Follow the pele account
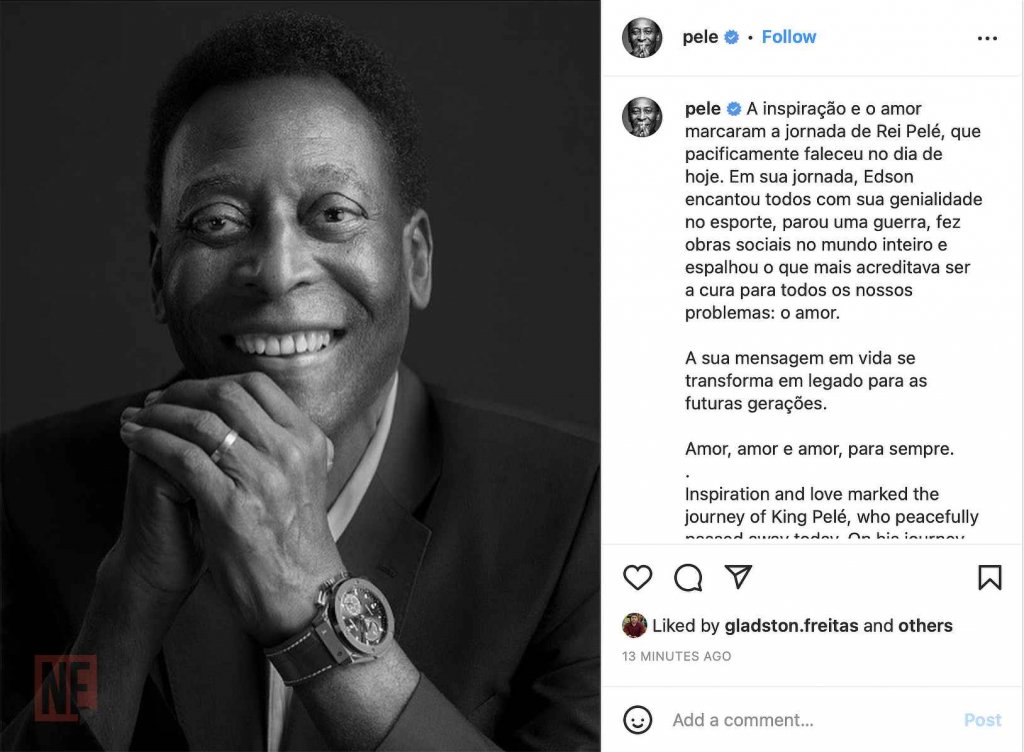1024x752 pixels. pyautogui.click(x=789, y=37)
